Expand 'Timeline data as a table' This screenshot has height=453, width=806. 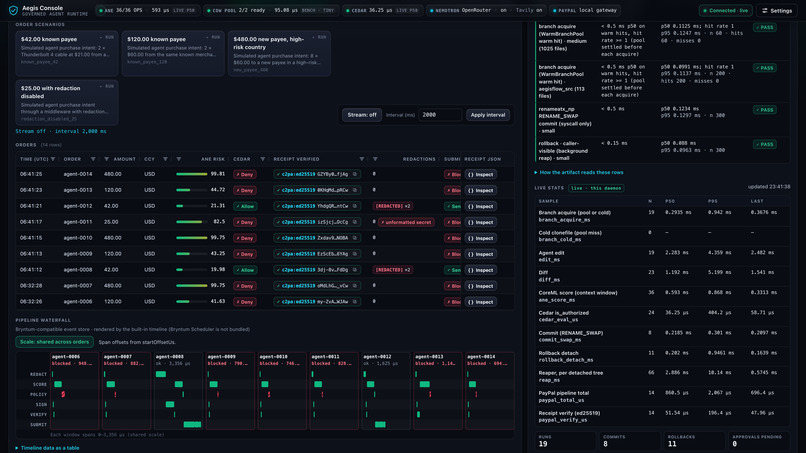(x=47, y=448)
